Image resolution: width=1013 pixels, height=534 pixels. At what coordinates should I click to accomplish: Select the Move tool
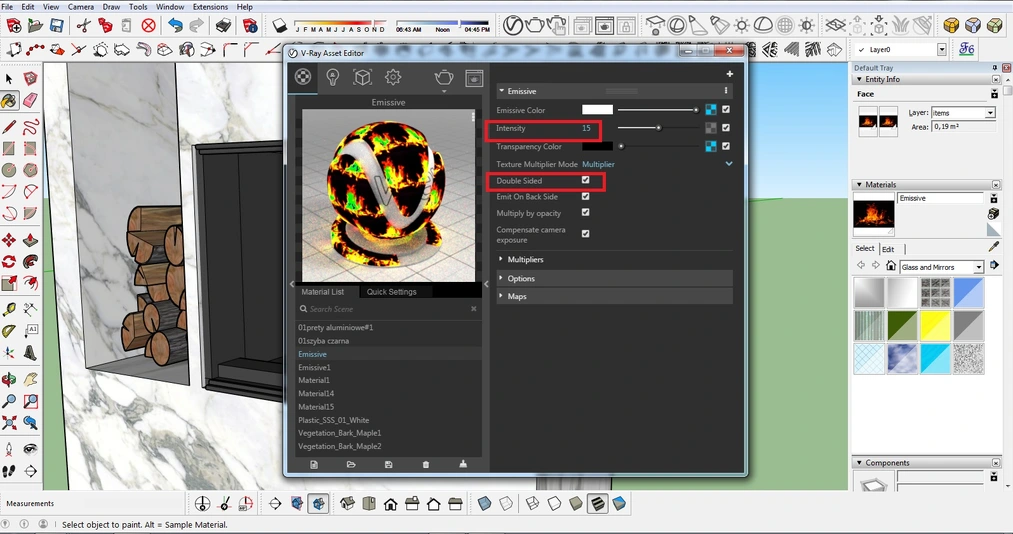[9, 241]
